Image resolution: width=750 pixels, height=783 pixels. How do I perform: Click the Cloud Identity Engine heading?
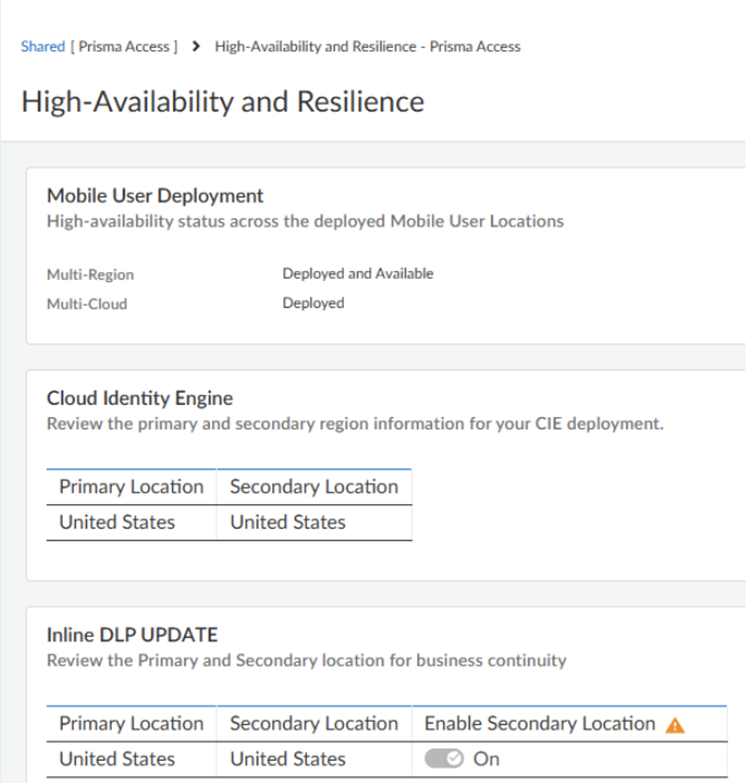click(140, 398)
